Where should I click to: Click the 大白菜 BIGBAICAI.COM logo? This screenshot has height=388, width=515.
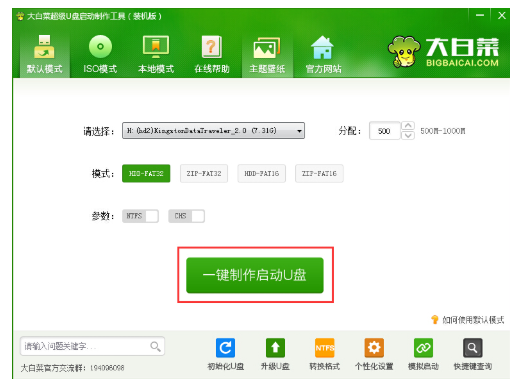coord(443,51)
